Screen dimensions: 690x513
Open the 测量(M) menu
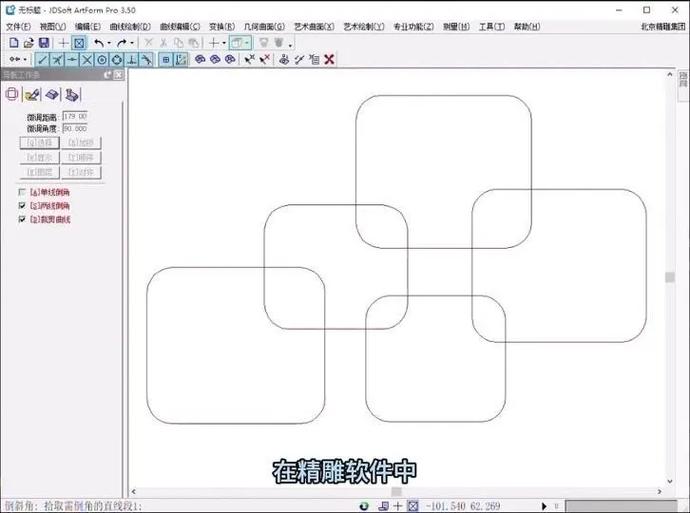click(x=456, y=27)
